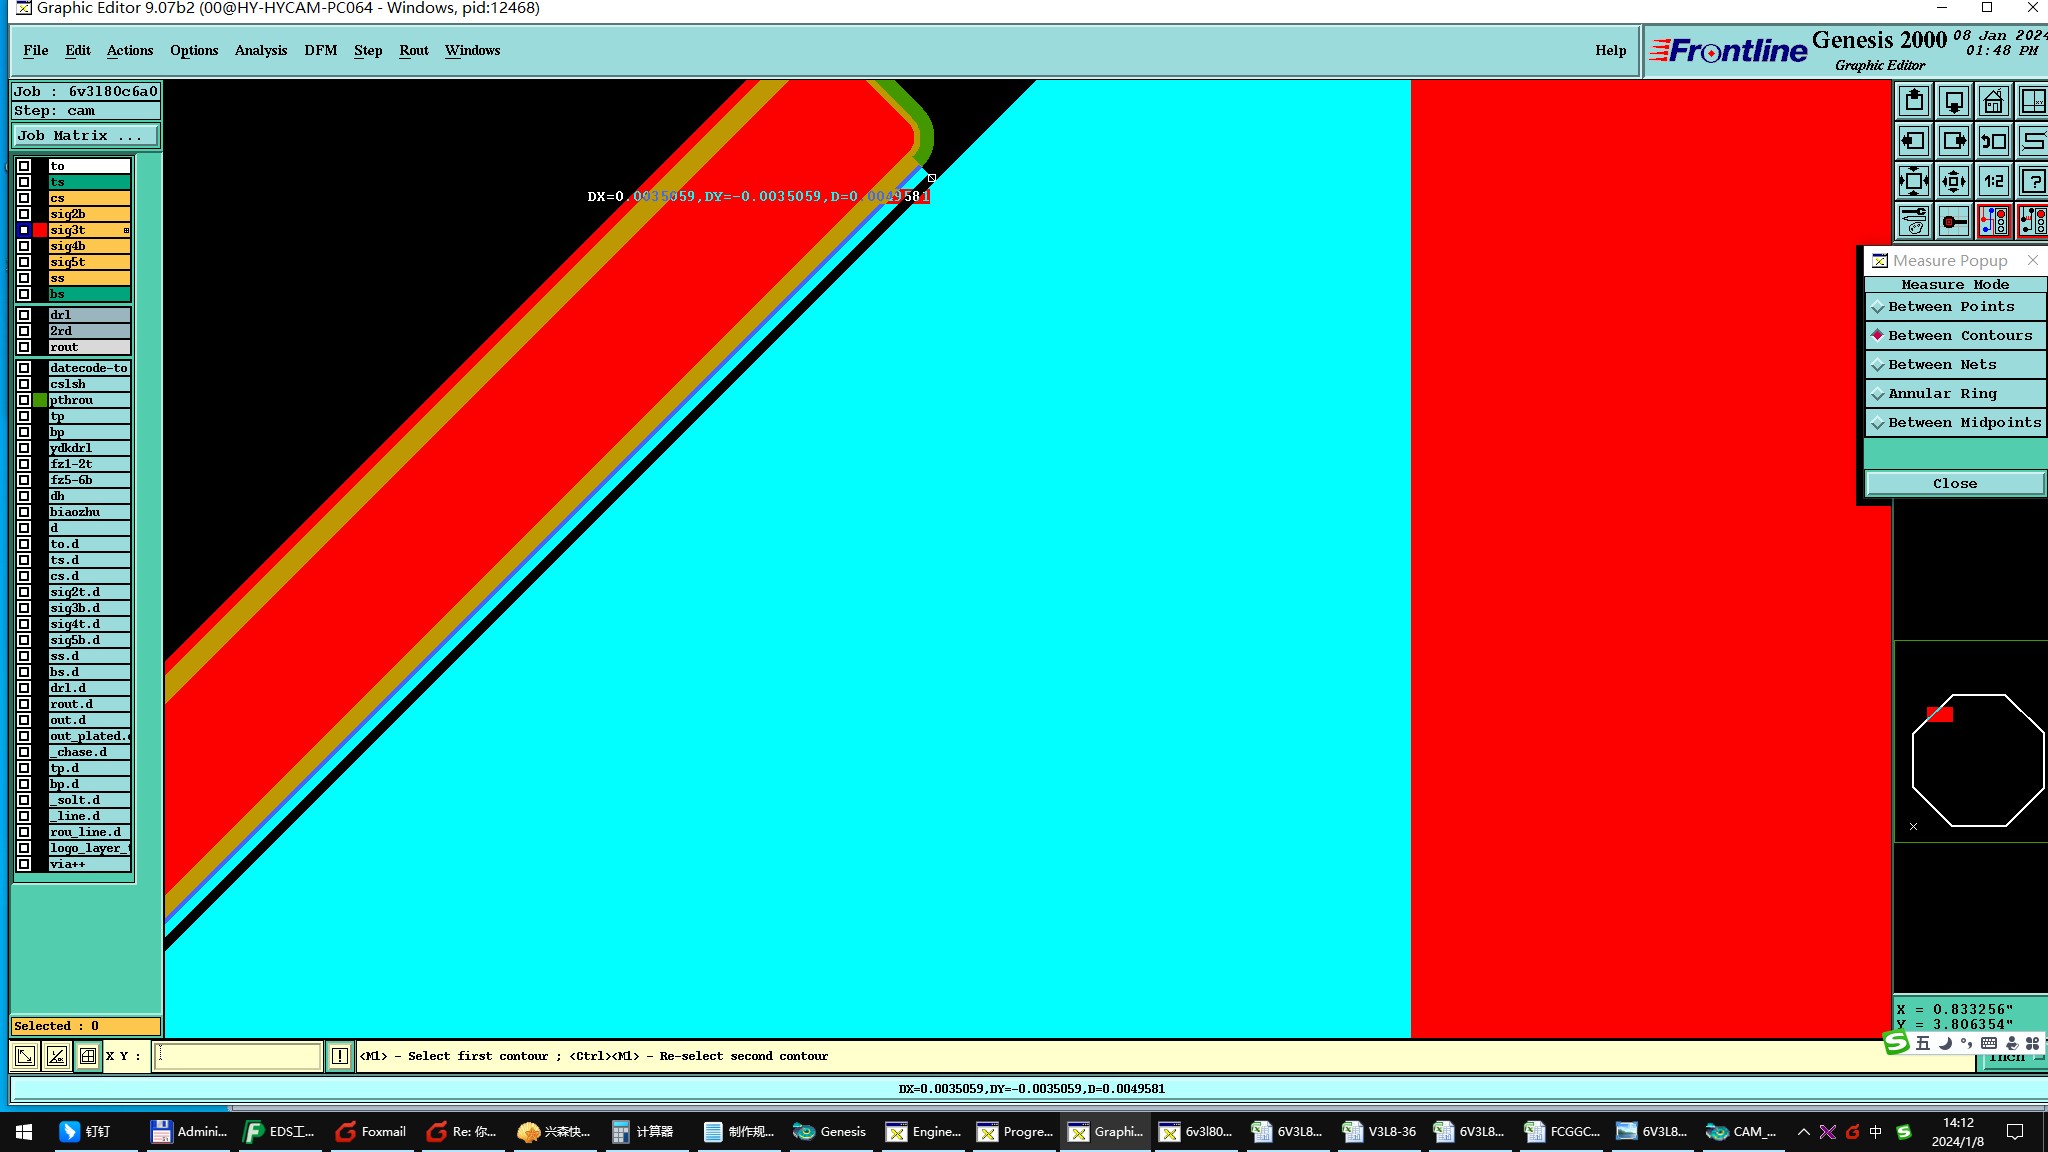Open the DFM menu
Viewport: 2048px width, 1152px height.
320,50
